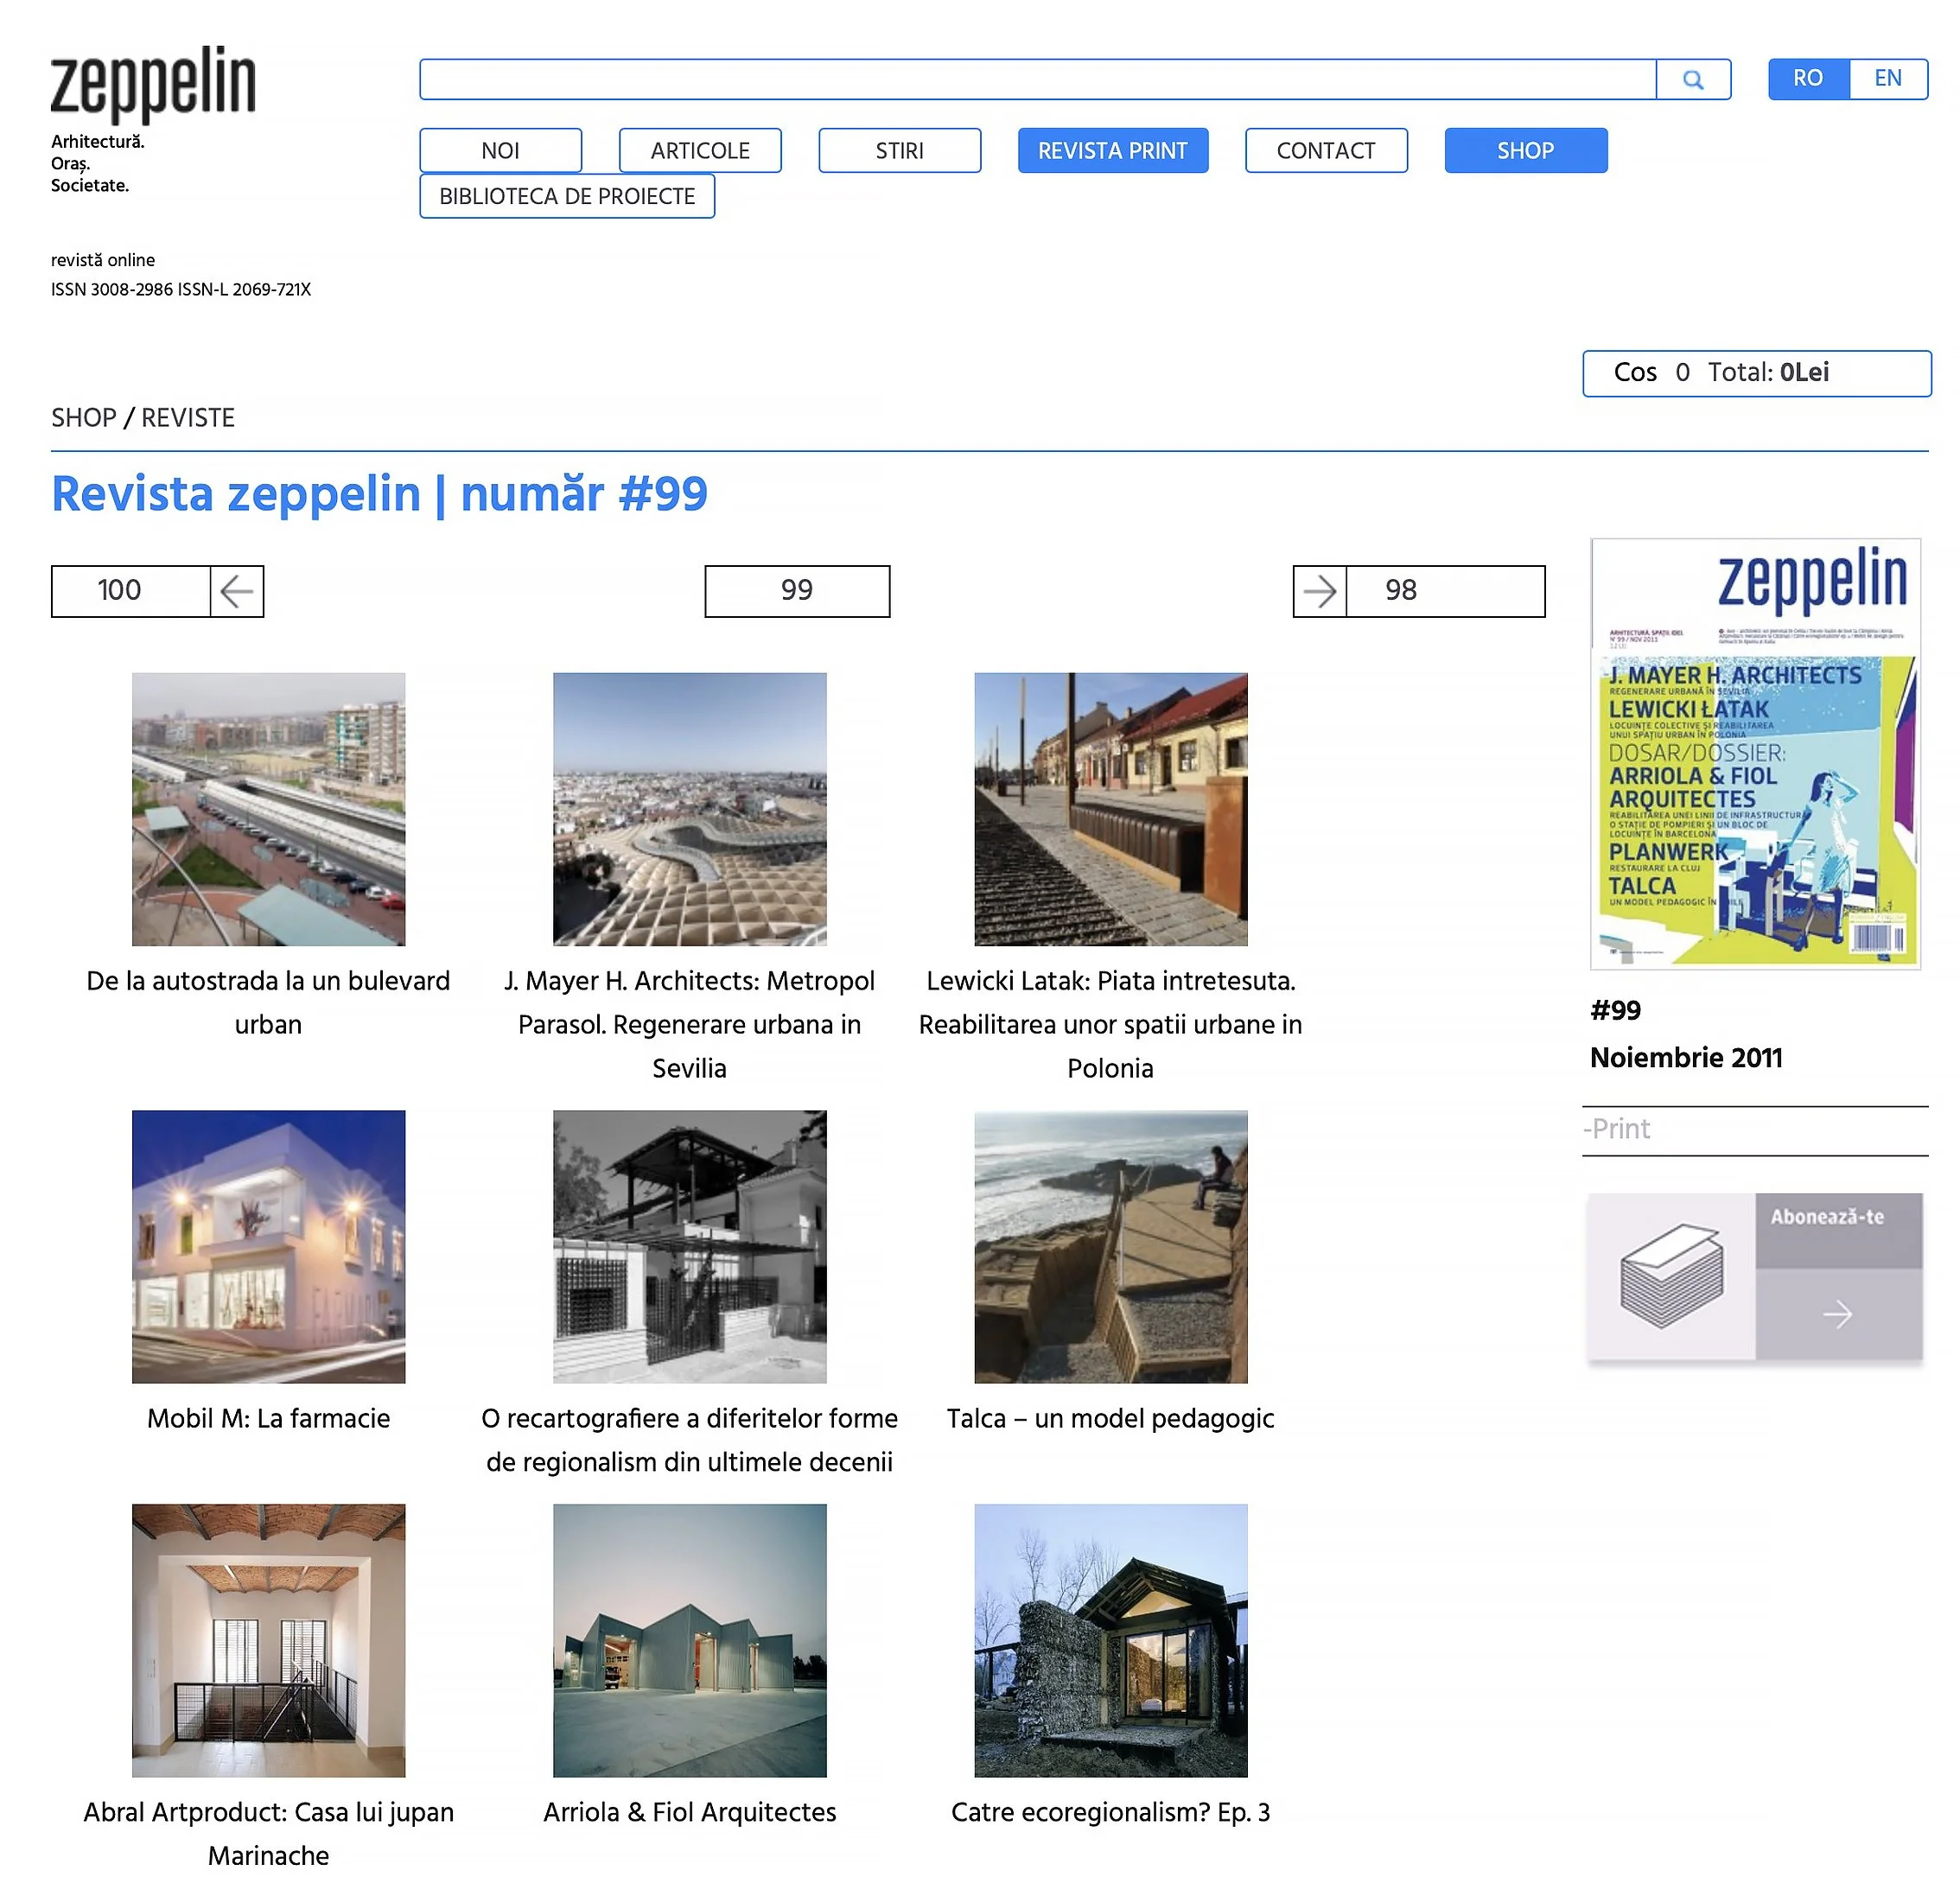Open 'Lewicki Latak: Piata intretesuta' title
This screenshot has width=1960, height=1896.
1111,1025
